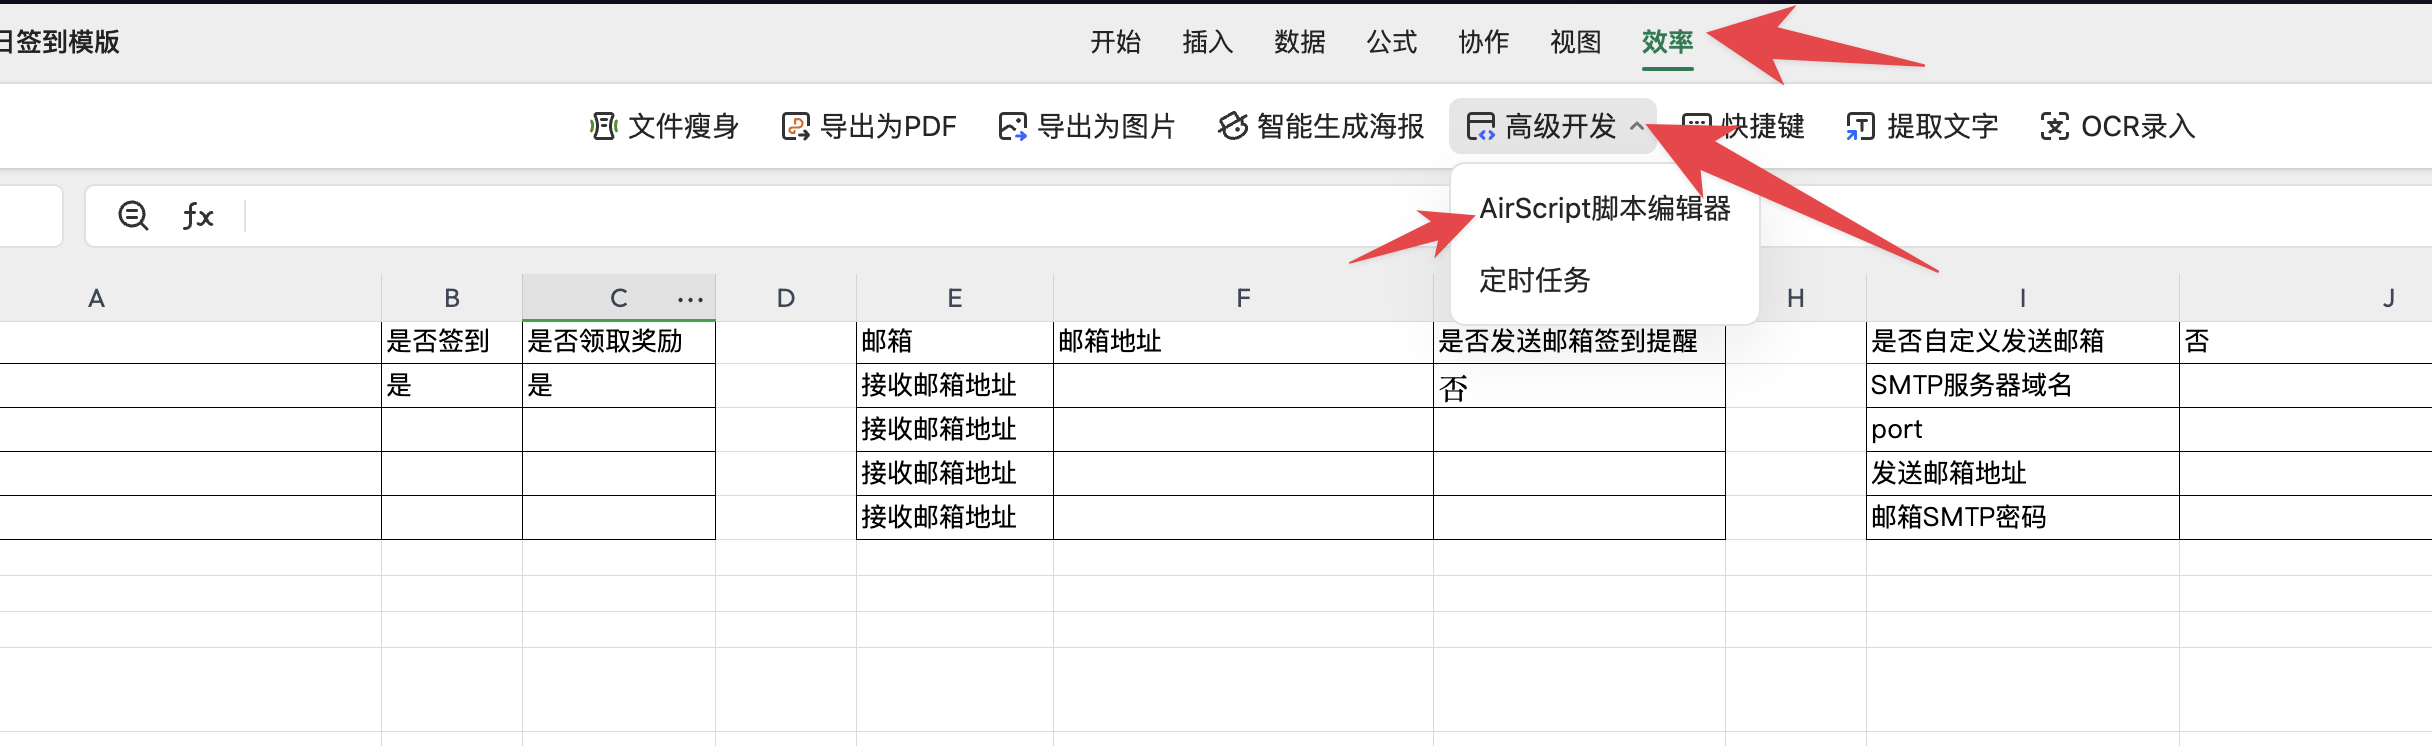
Task: Open 快捷键 shortcuts tool
Action: (x=1743, y=127)
